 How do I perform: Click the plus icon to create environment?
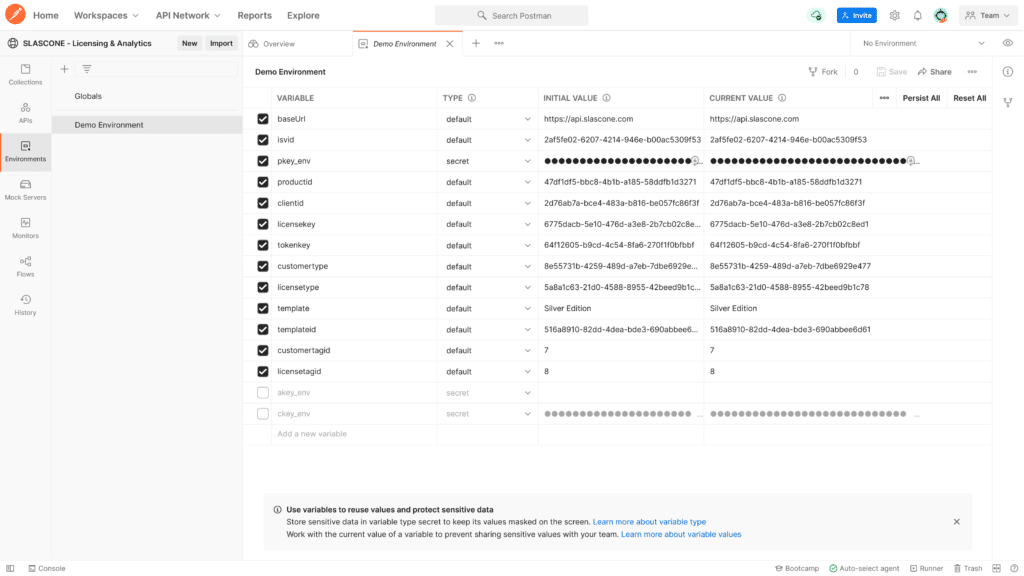(64, 69)
